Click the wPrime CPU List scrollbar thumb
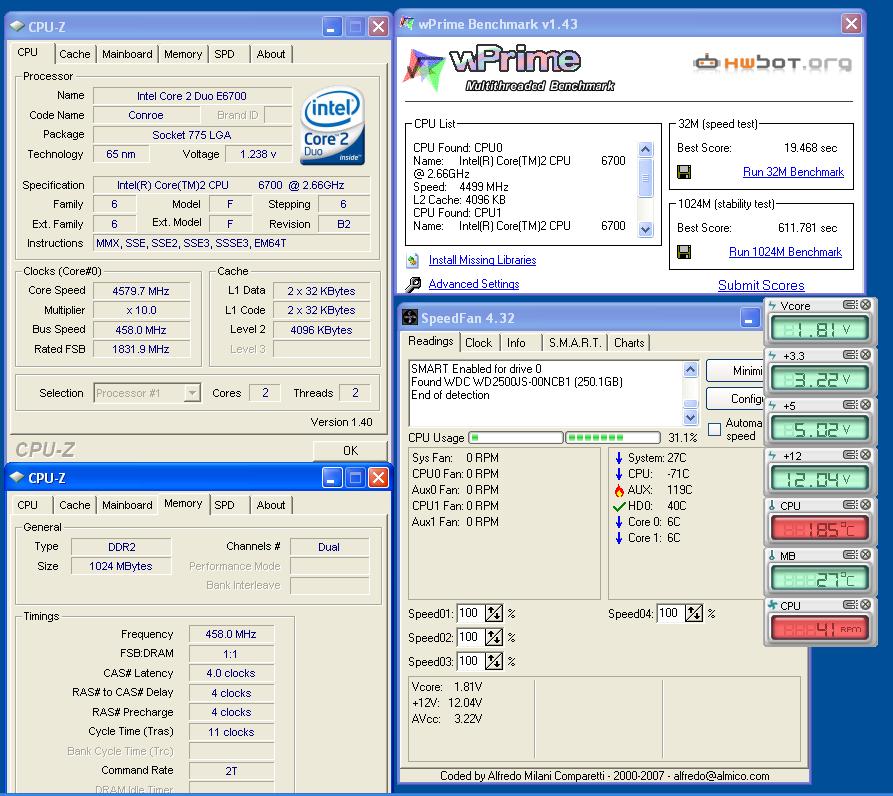This screenshot has width=893, height=796. click(645, 178)
